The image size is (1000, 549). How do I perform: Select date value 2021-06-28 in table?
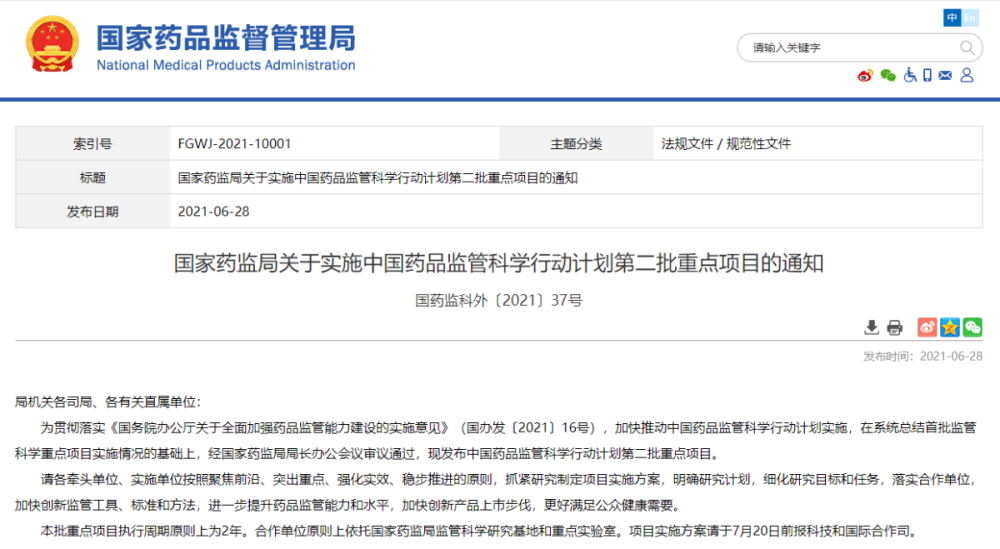(213, 211)
